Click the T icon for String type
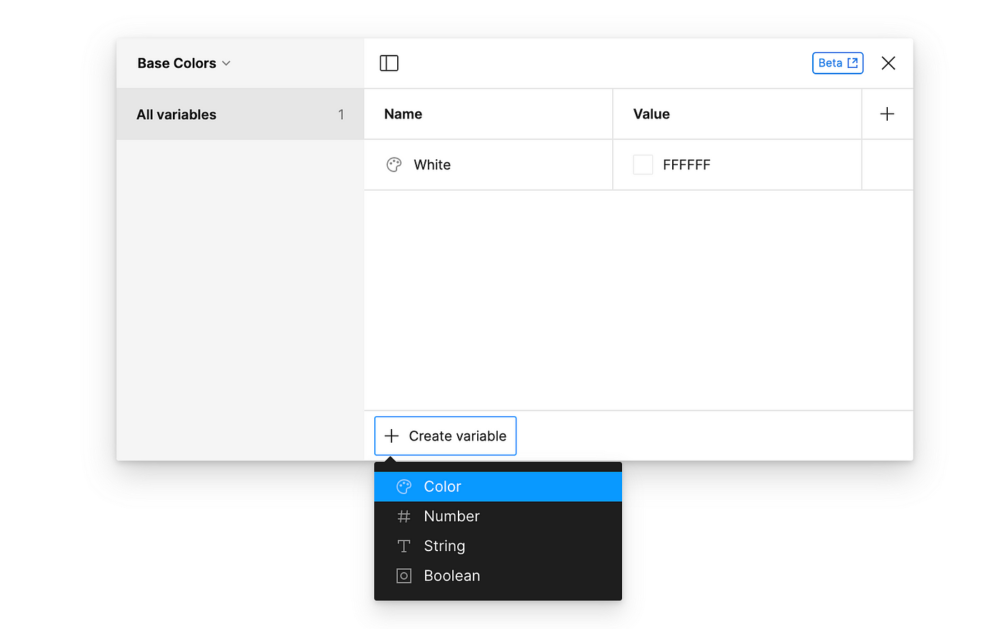 point(404,546)
